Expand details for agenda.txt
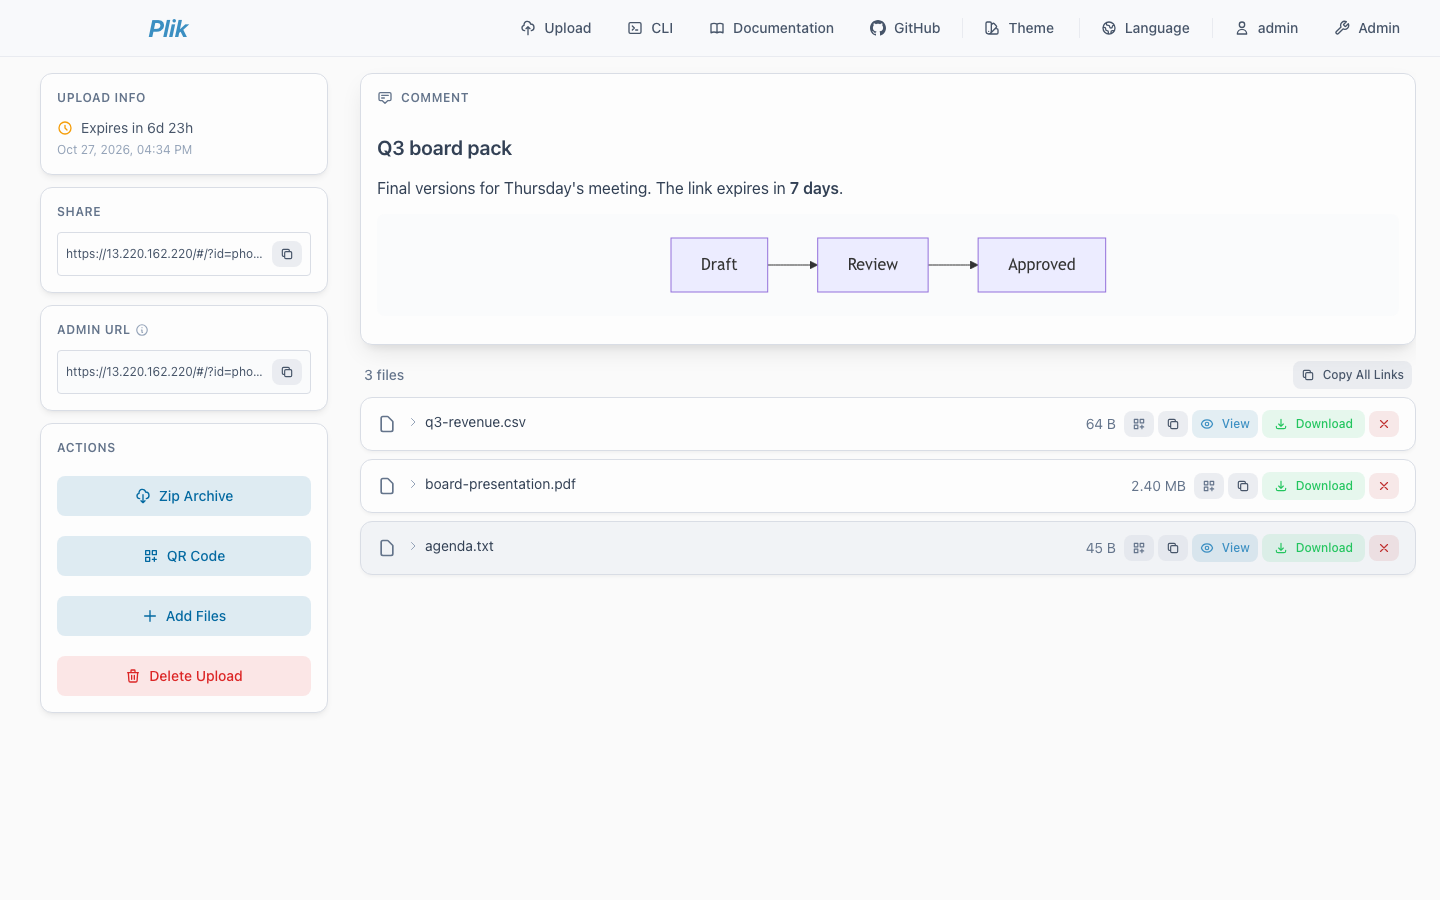The height and width of the screenshot is (900, 1440). click(x=412, y=546)
